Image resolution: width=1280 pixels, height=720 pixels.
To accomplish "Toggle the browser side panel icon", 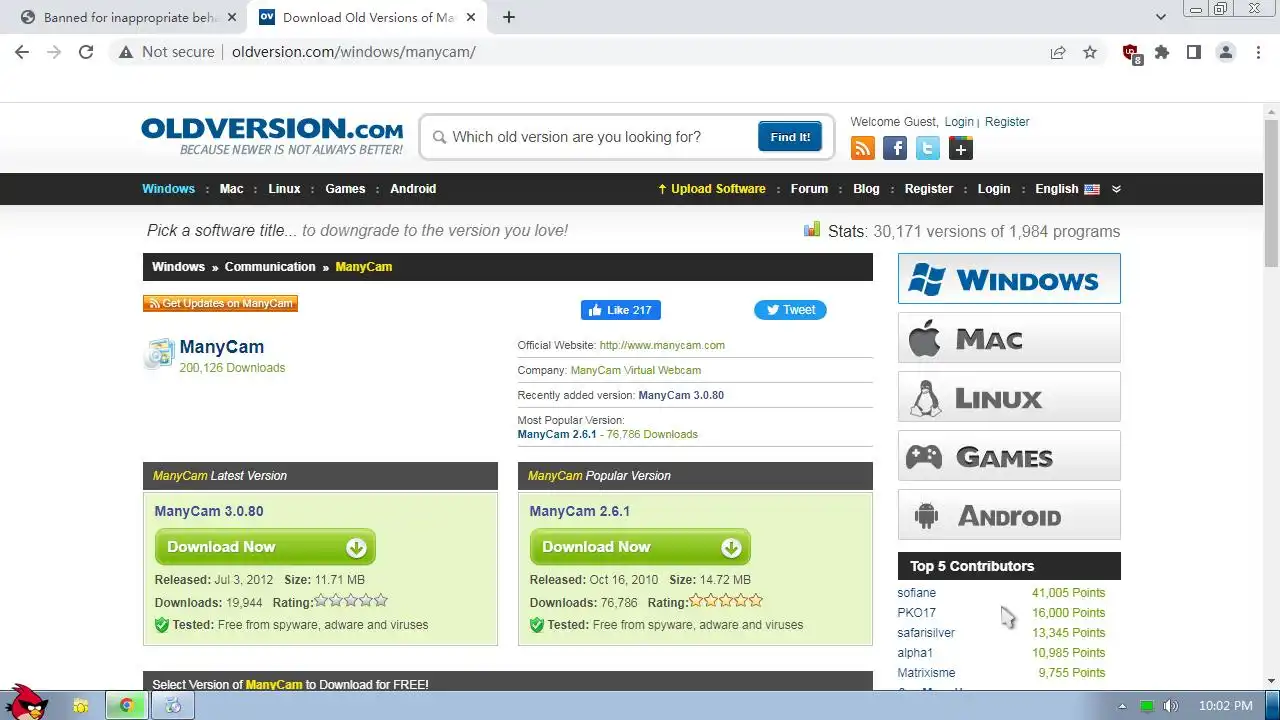I will pyautogui.click(x=1194, y=52).
